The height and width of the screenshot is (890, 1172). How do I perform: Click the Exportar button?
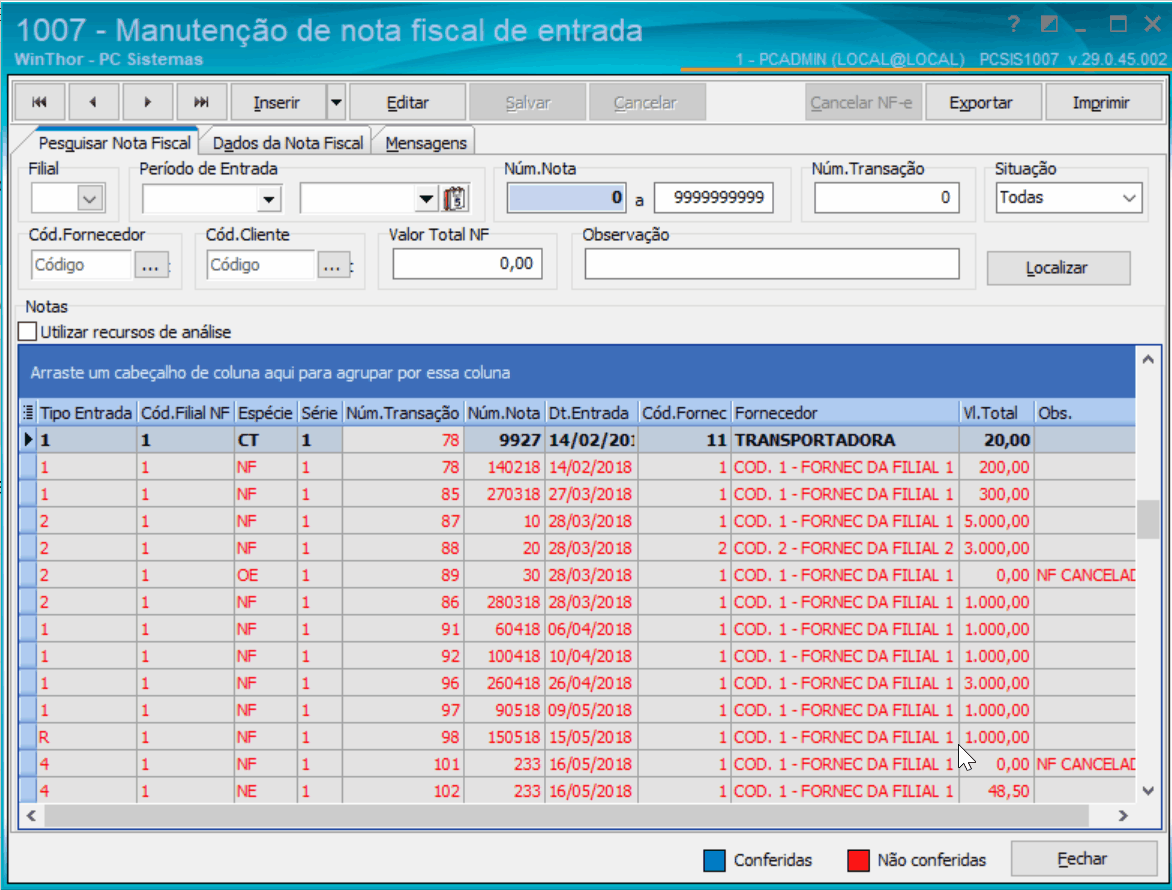[981, 102]
